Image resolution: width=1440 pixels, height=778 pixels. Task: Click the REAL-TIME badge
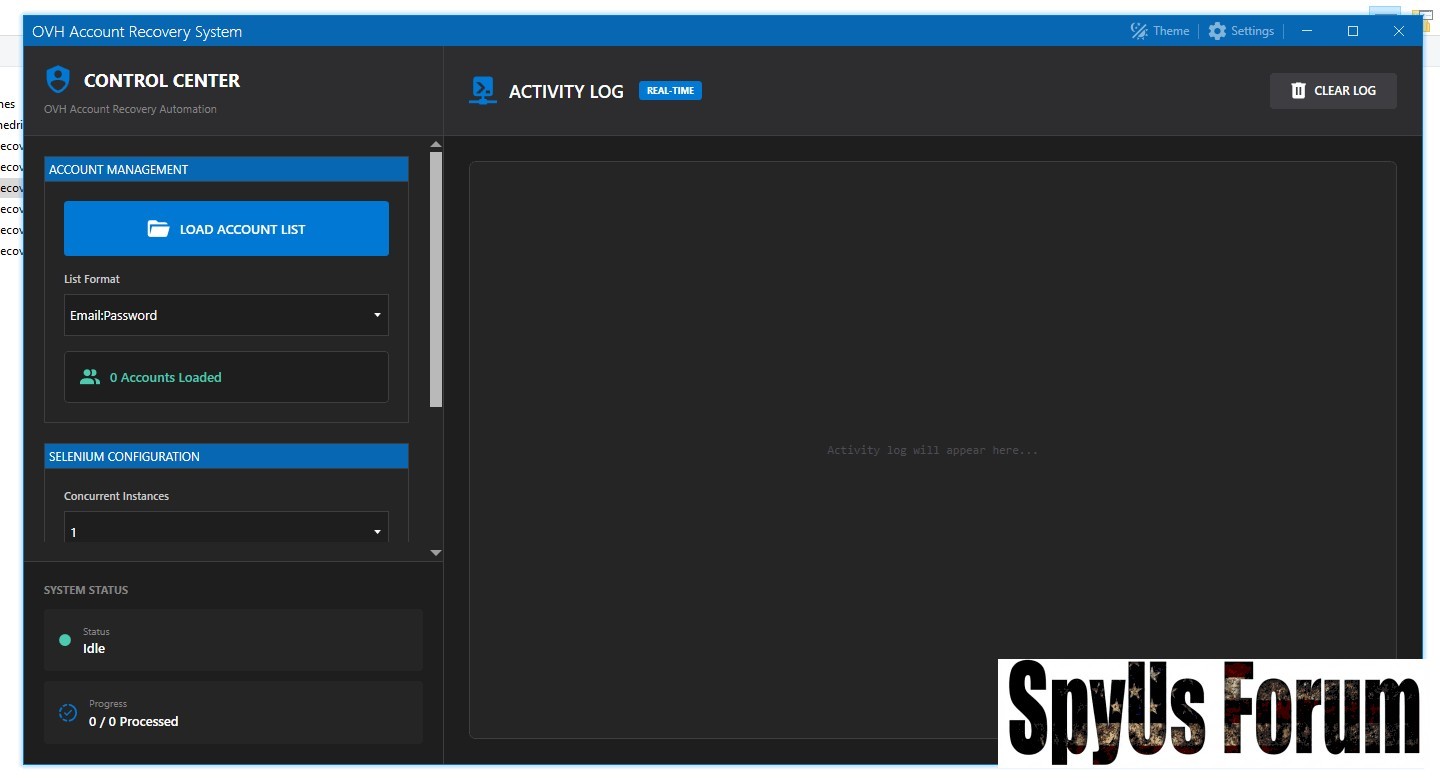click(670, 91)
